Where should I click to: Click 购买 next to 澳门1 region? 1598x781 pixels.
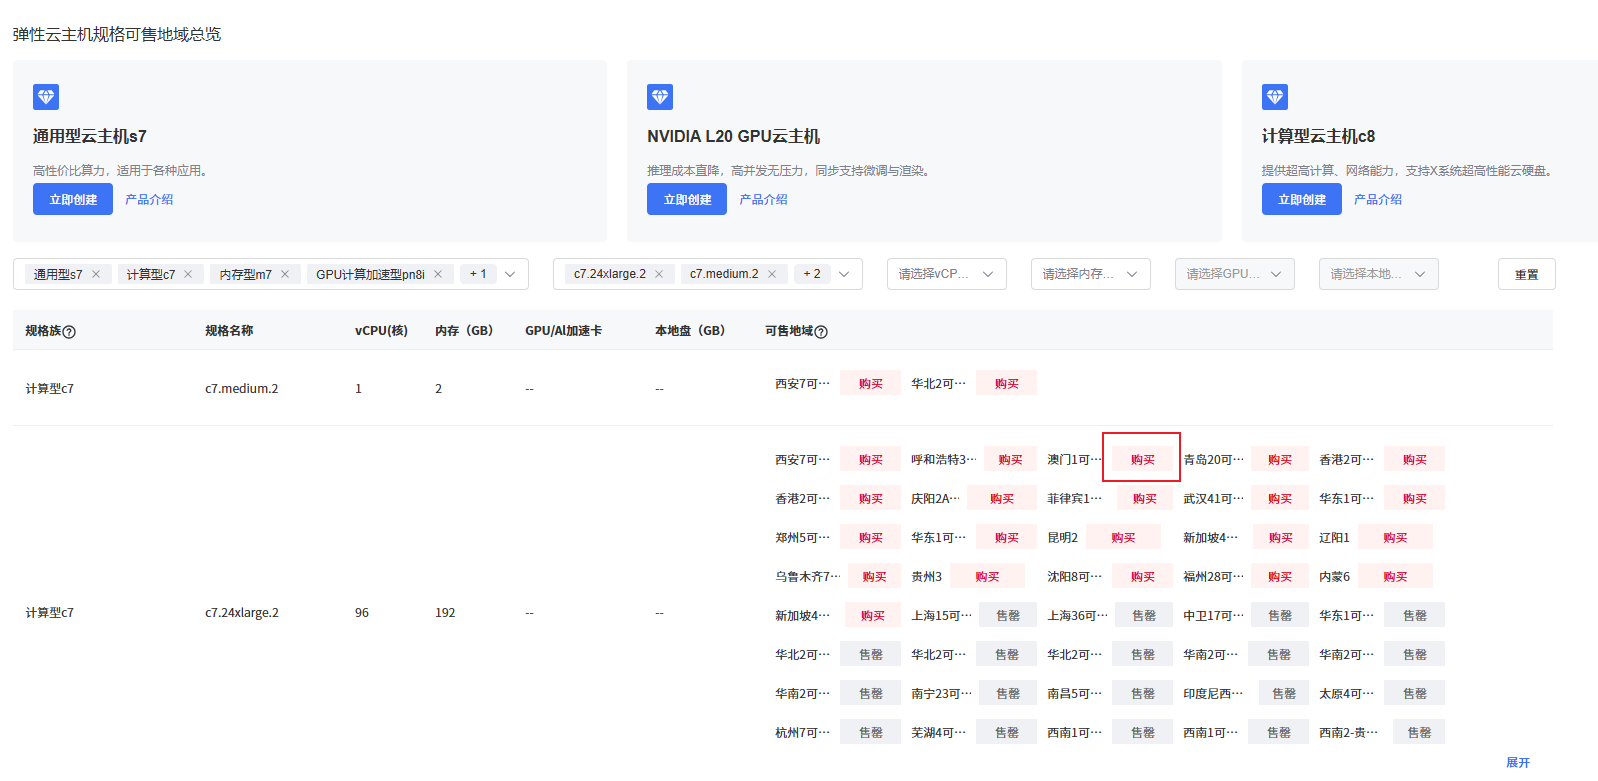pyautogui.click(x=1142, y=460)
